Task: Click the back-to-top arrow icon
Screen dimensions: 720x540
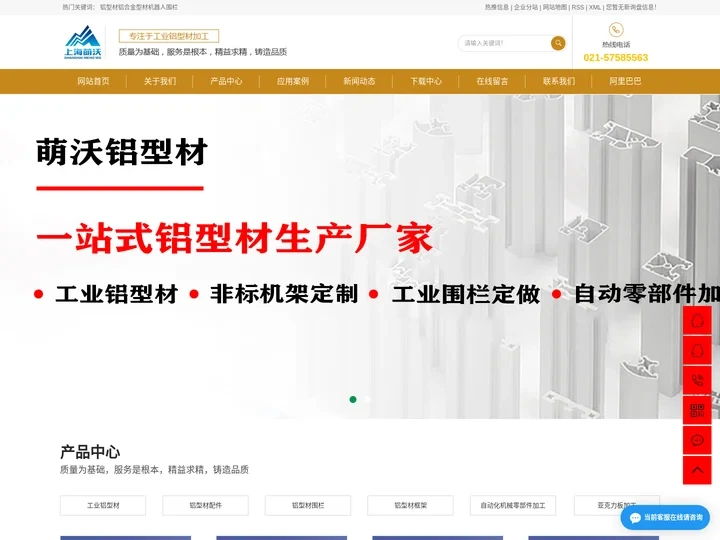Action: [x=697, y=470]
